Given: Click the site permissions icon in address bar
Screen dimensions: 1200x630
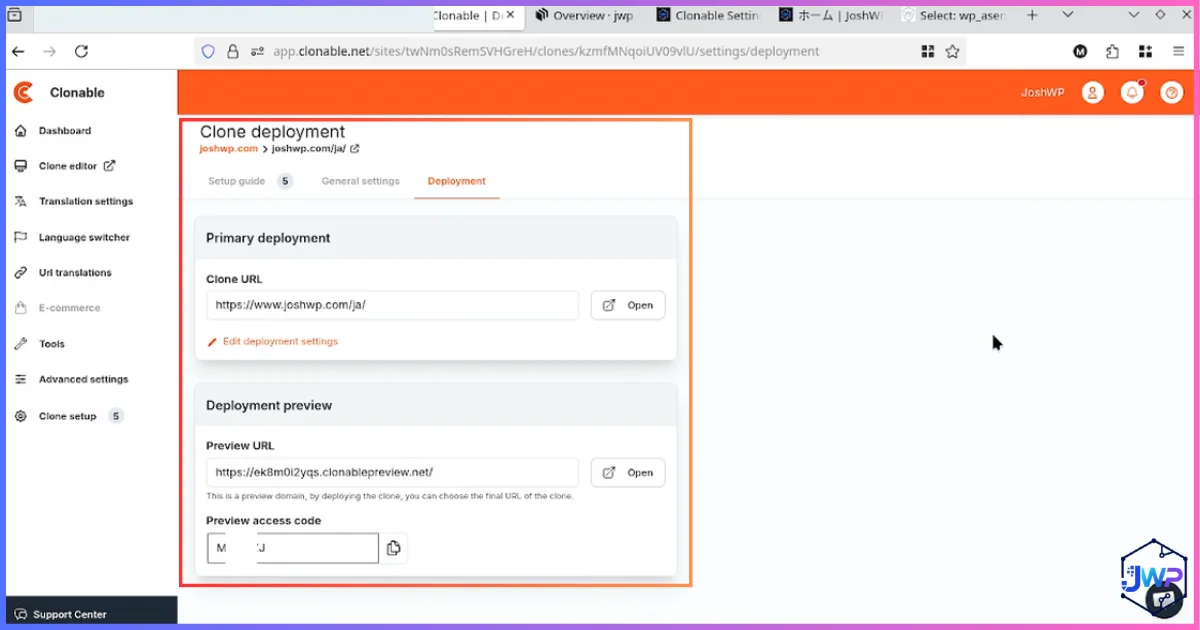Looking at the screenshot, I should 257,51.
